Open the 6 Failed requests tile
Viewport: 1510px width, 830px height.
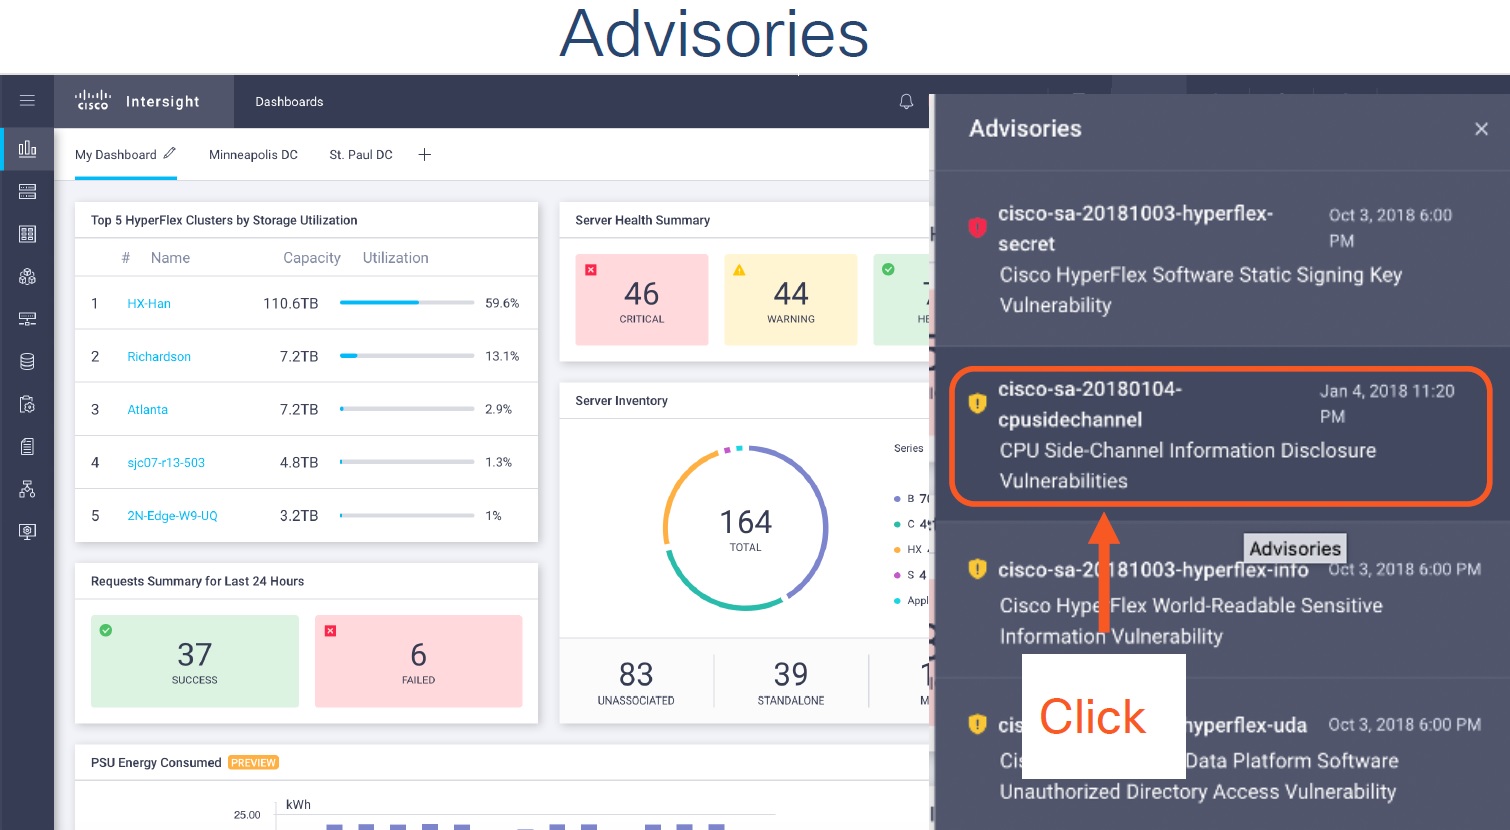[x=419, y=661]
